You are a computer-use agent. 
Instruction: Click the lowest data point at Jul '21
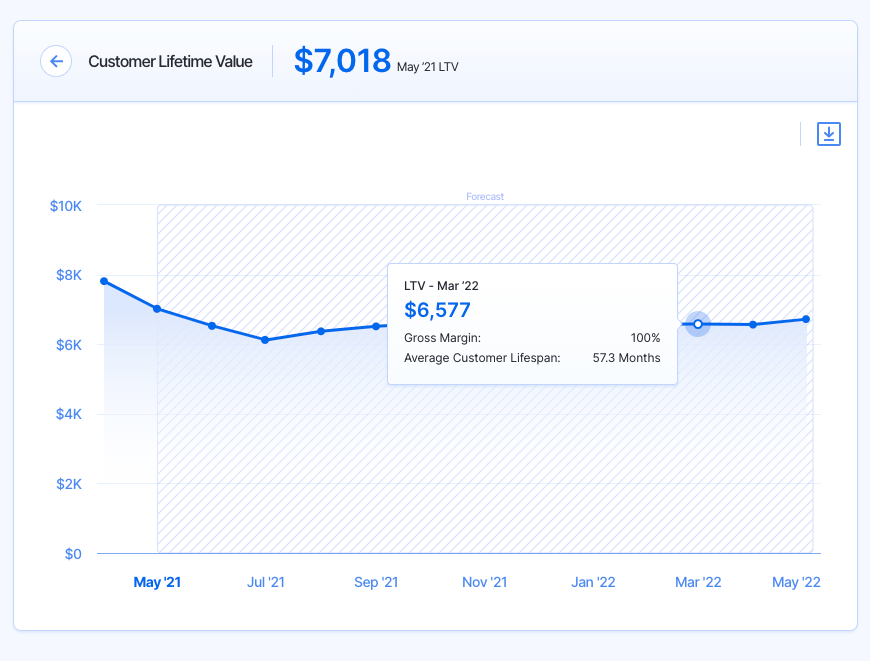pyautogui.click(x=265, y=340)
